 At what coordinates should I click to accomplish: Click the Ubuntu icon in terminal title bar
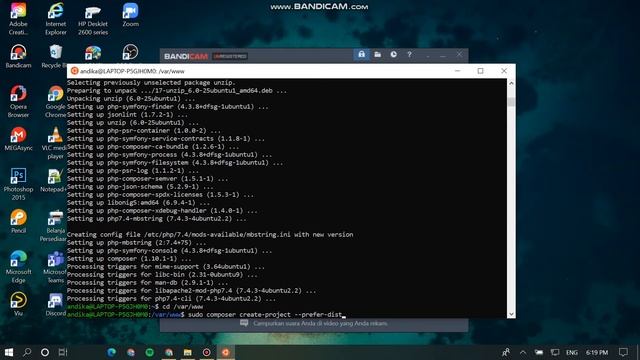pos(74,71)
